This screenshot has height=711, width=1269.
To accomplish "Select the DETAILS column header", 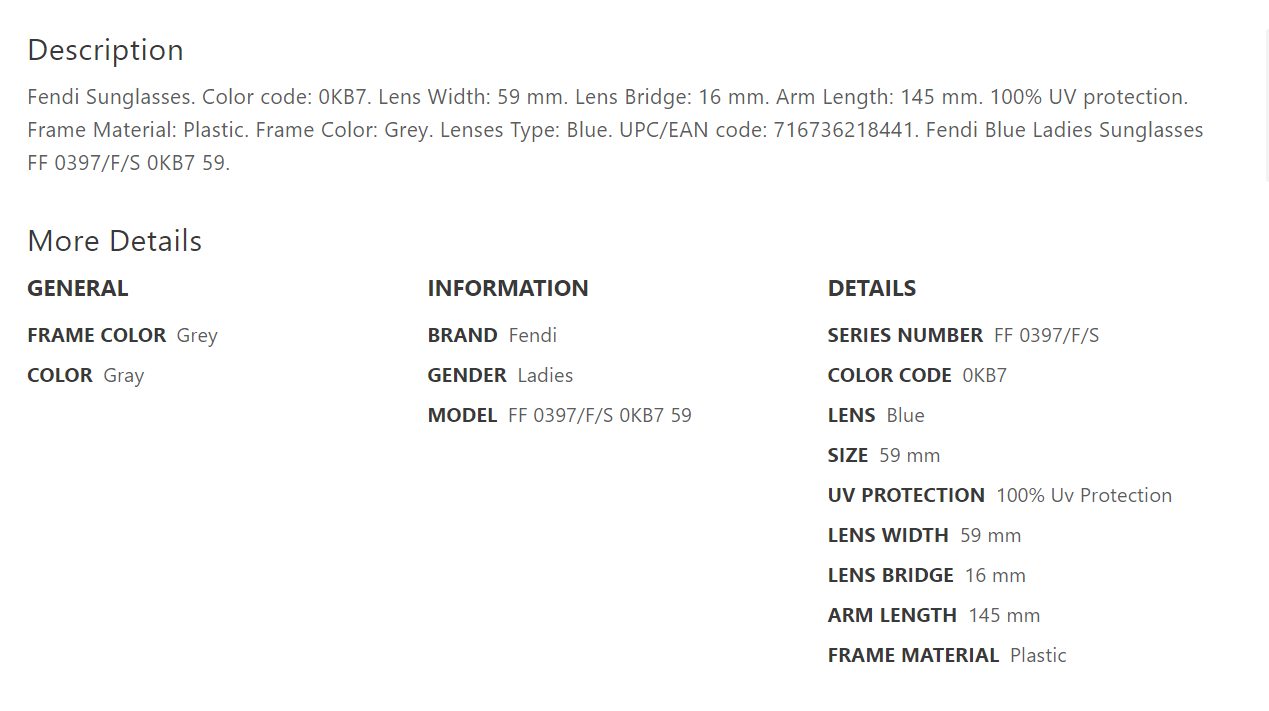I will pos(871,288).
